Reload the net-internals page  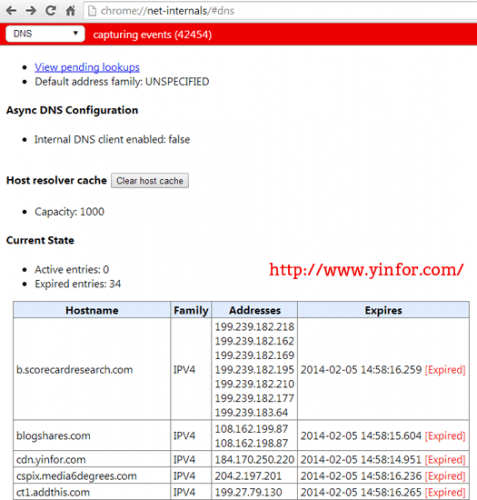click(x=51, y=11)
